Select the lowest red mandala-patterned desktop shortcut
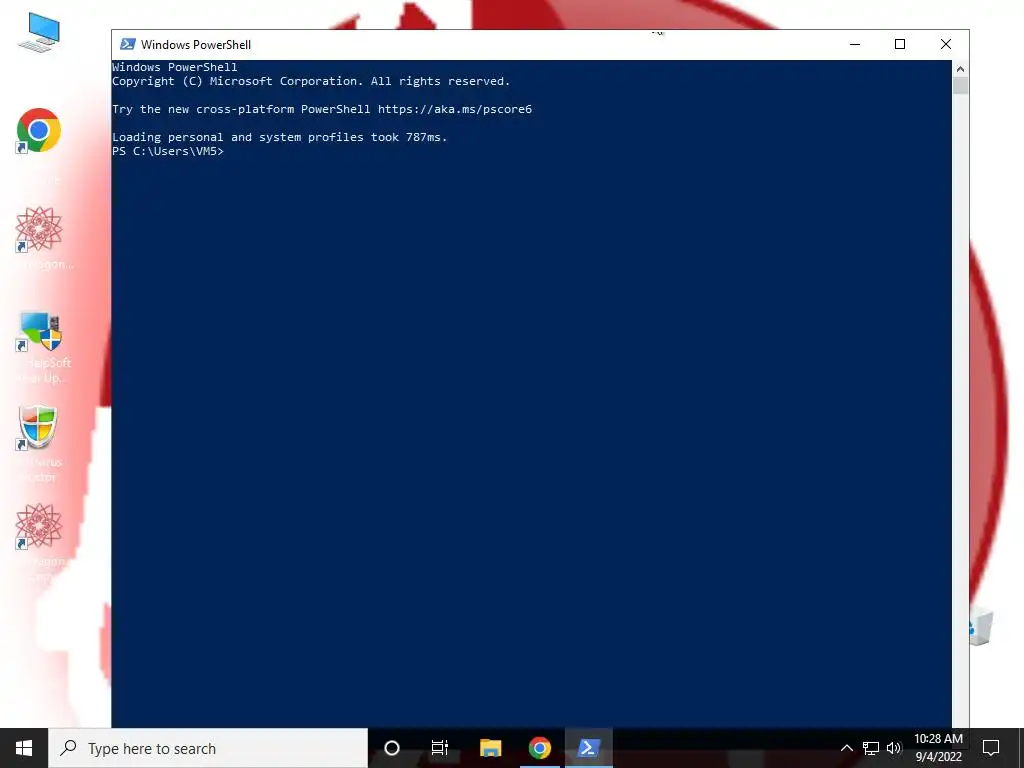This screenshot has width=1024, height=768. pyautogui.click(x=39, y=526)
